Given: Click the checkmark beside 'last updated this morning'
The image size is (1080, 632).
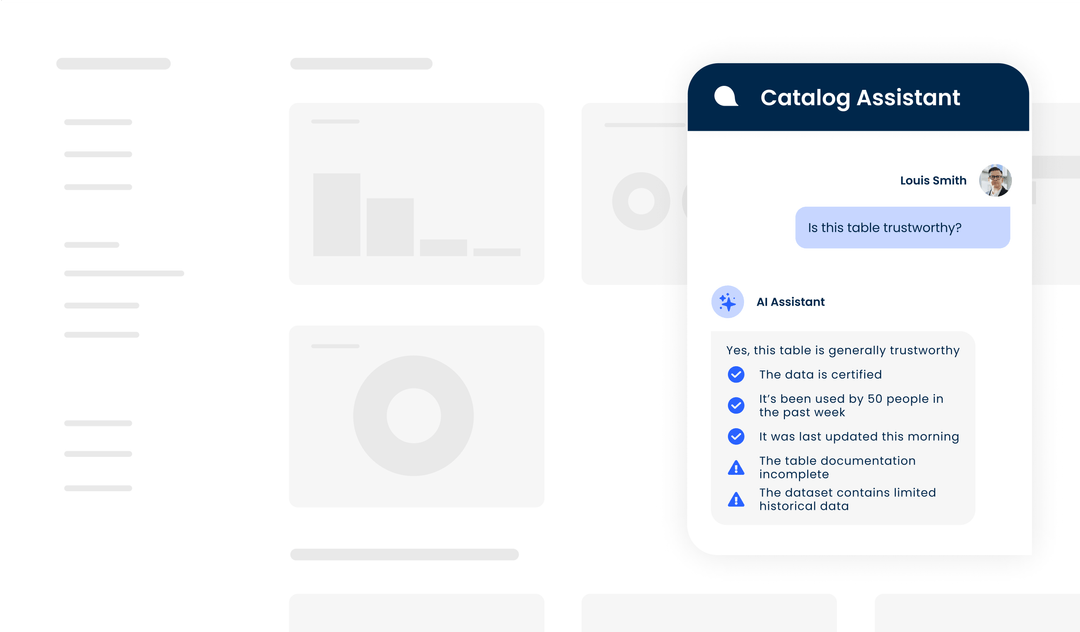Looking at the screenshot, I should pyautogui.click(x=736, y=436).
